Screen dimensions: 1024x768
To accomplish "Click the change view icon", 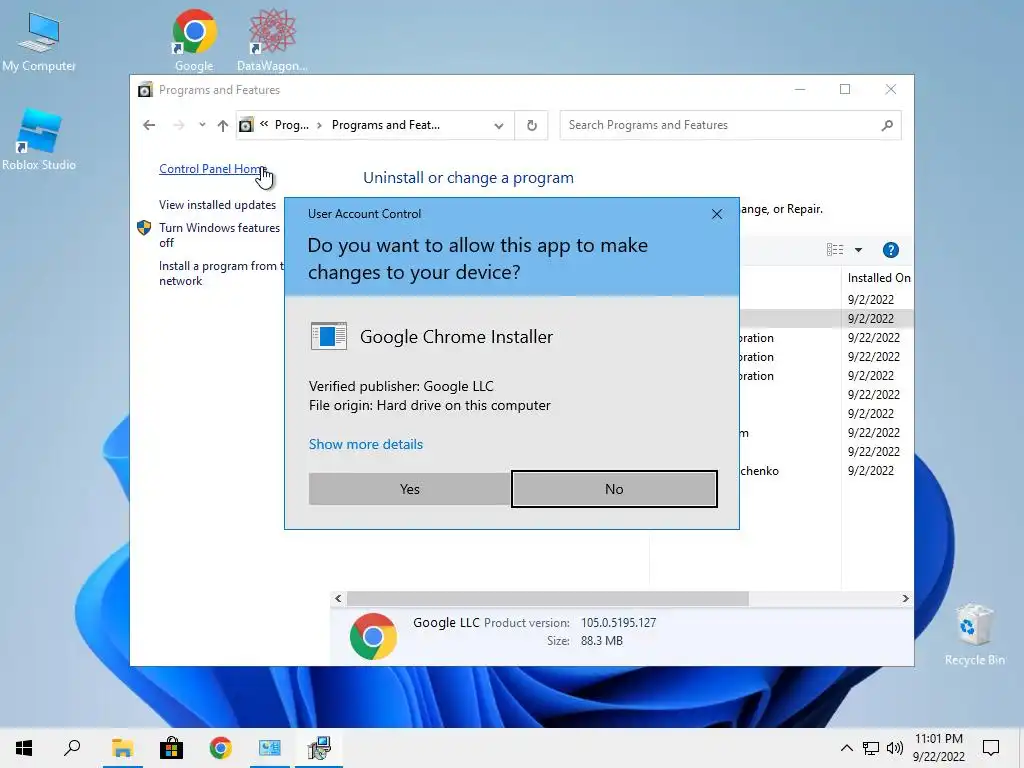I will 835,249.
